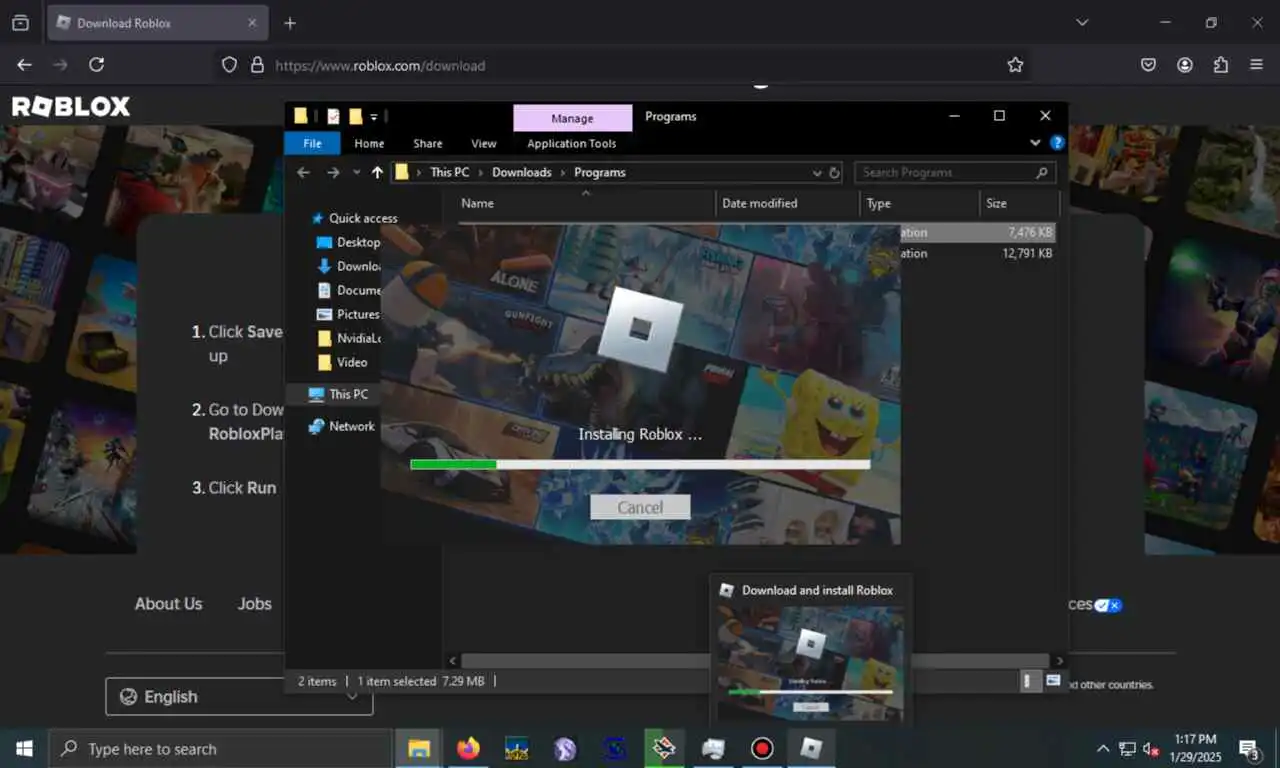The width and height of the screenshot is (1280, 768).
Task: List all browser tabs dropdown
Action: click(1082, 23)
